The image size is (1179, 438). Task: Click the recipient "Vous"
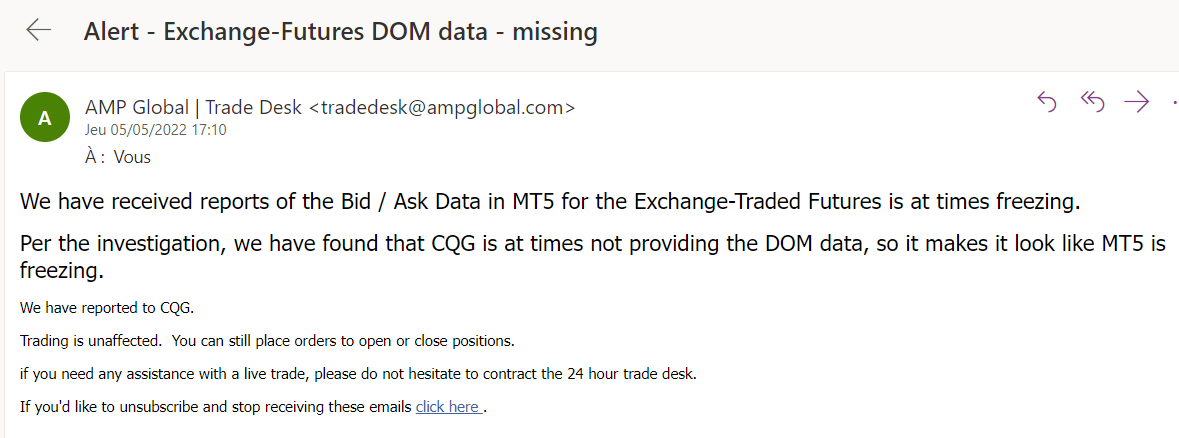pos(132,157)
